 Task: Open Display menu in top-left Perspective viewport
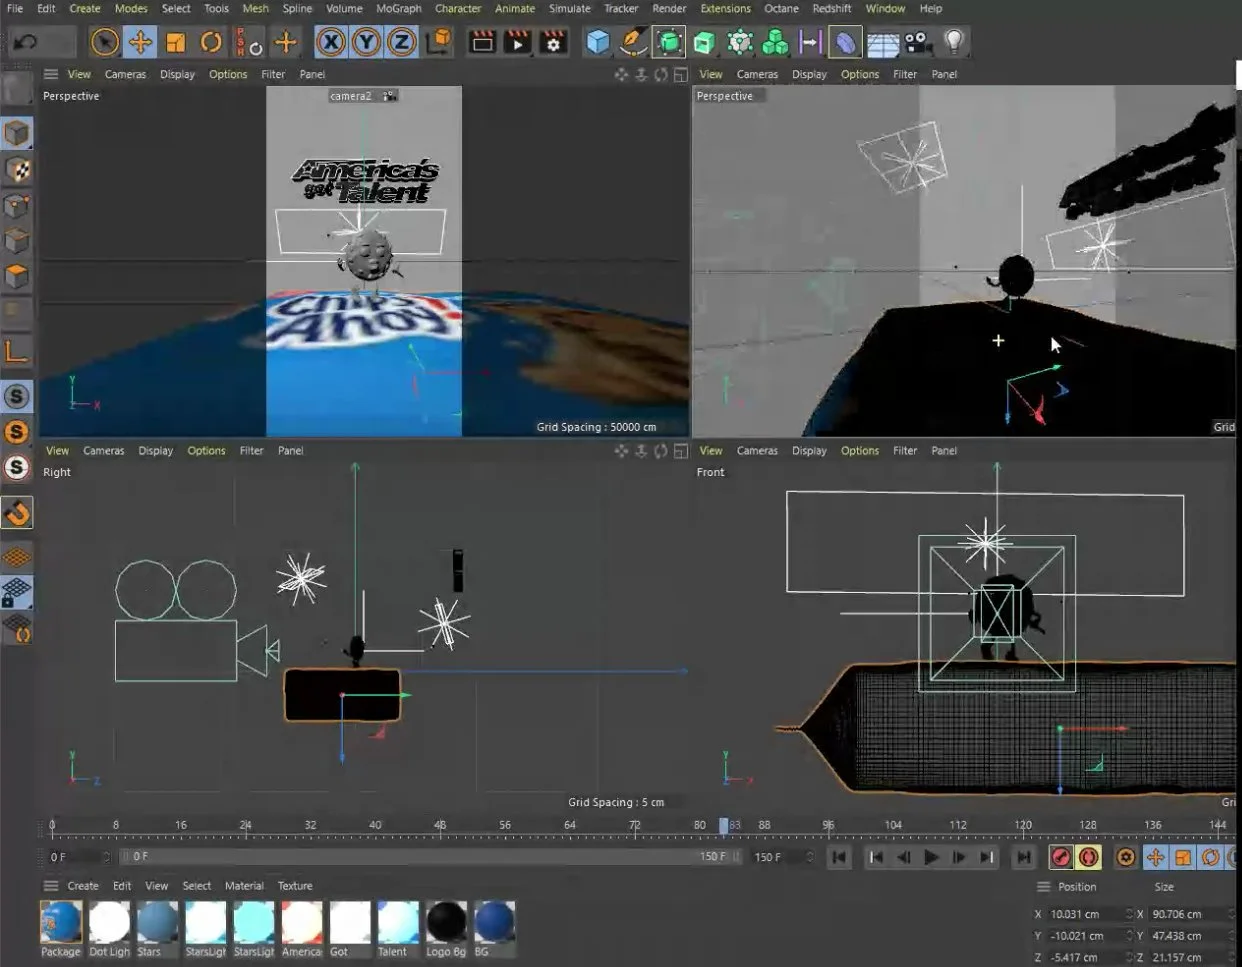pos(177,74)
